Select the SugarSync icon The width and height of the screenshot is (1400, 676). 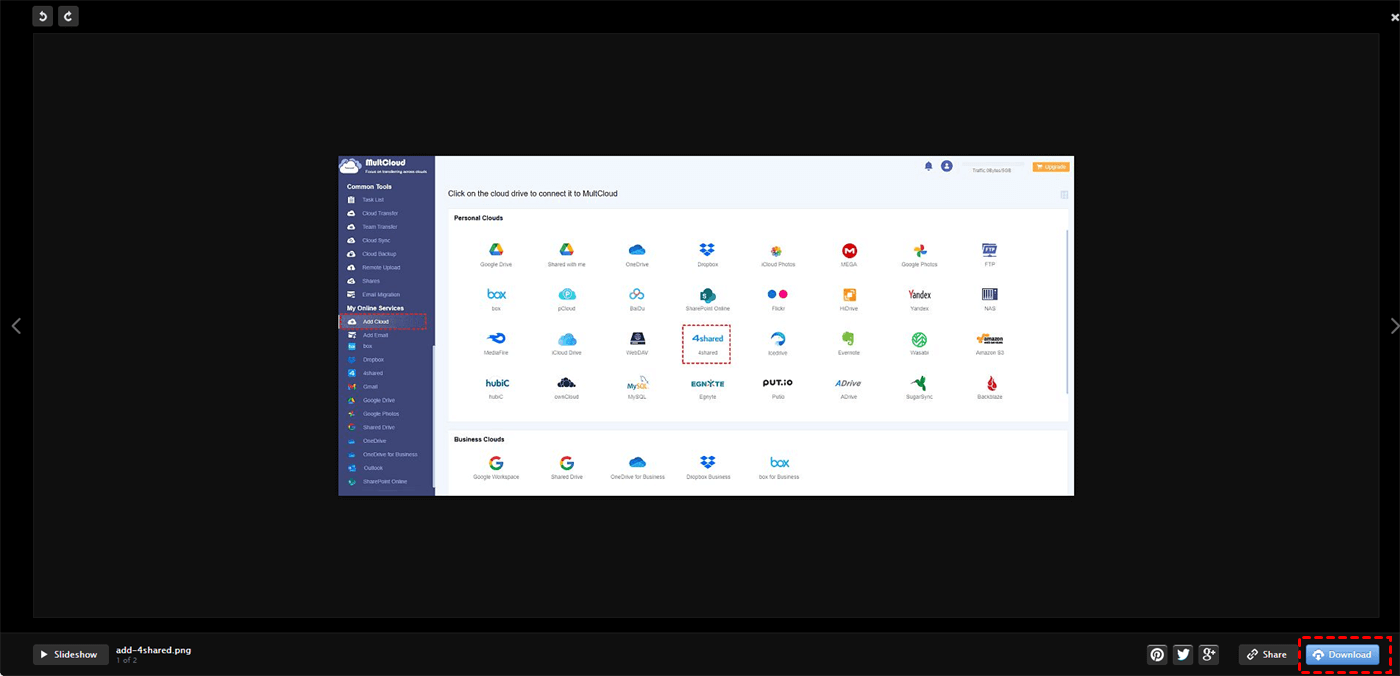[919, 383]
